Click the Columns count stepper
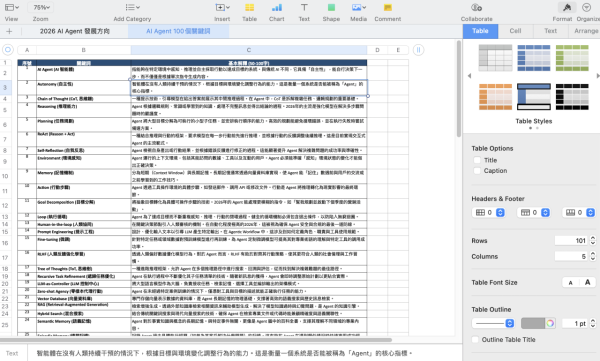Screen dimensions: 600x361 coord(593,256)
